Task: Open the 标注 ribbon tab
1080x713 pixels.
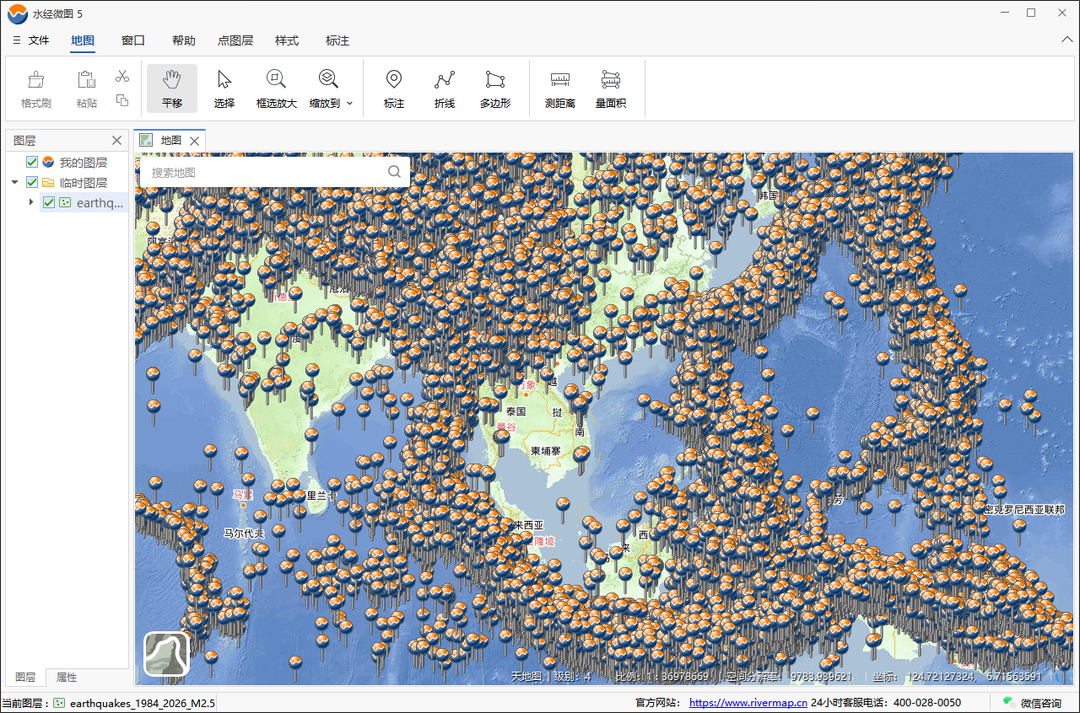Action: click(x=337, y=41)
